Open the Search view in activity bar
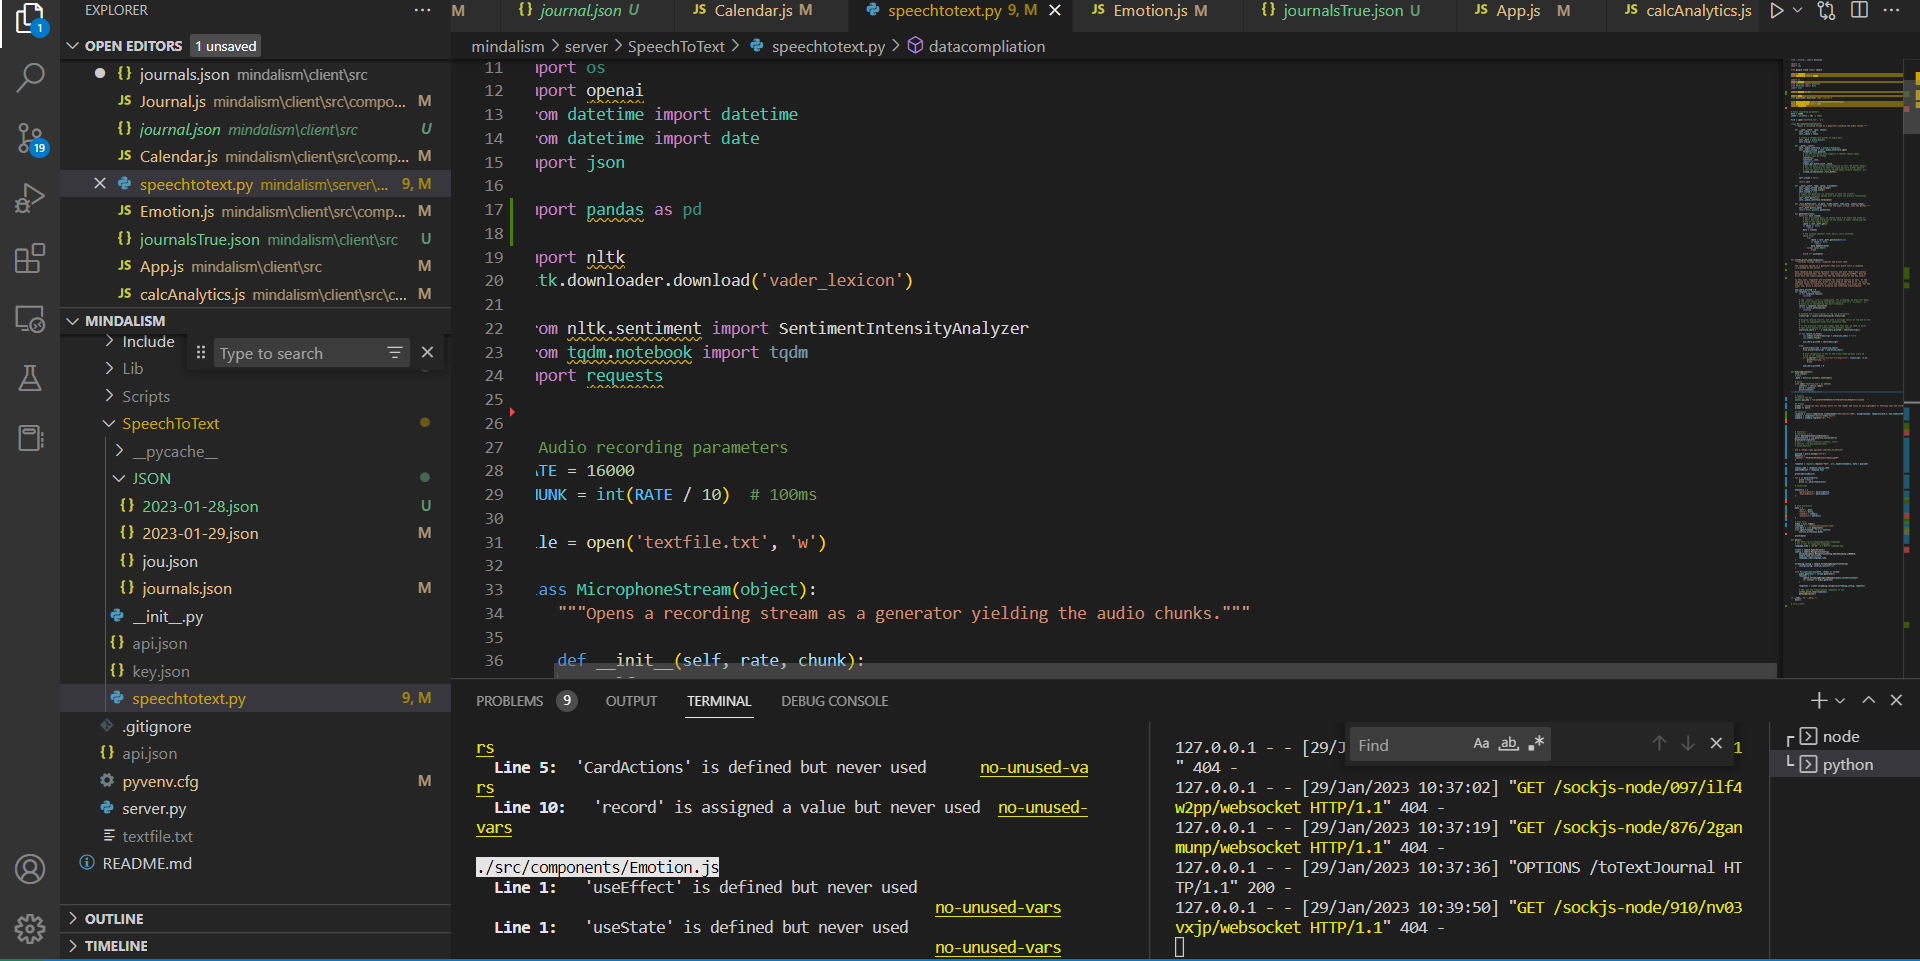Viewport: 1920px width, 961px height. (x=30, y=78)
